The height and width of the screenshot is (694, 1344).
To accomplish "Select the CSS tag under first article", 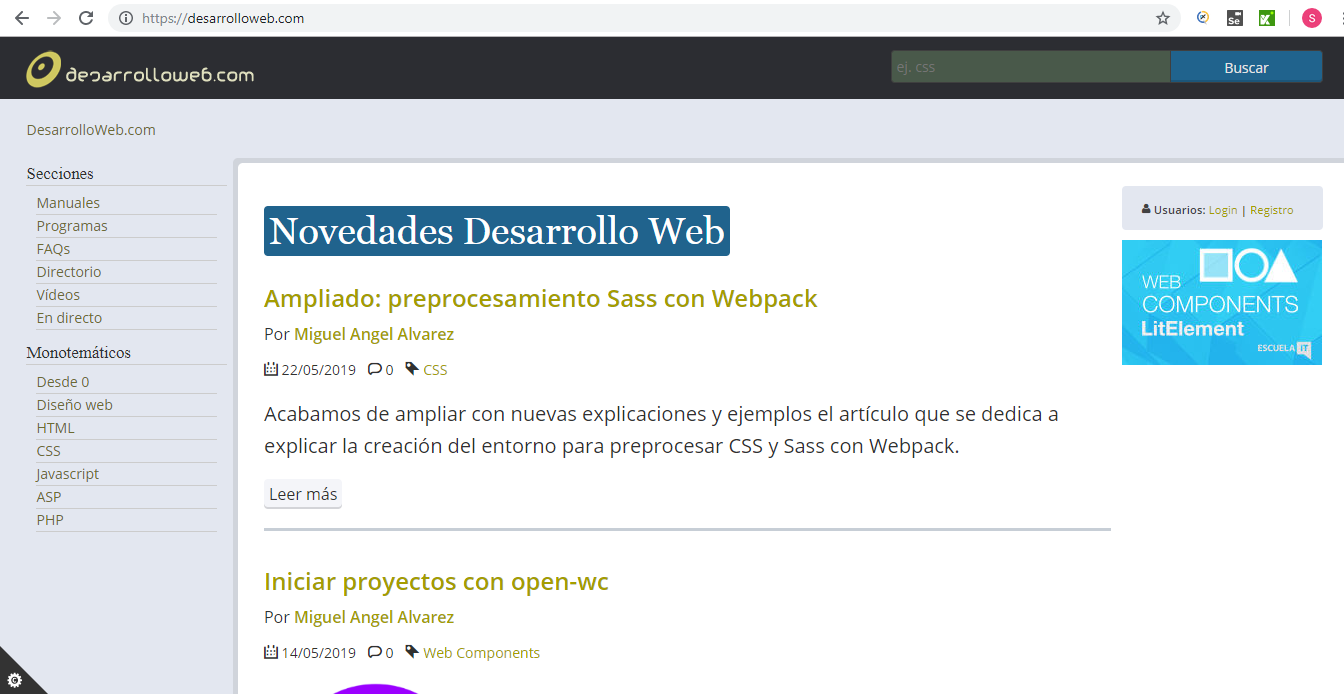I will tap(435, 370).
